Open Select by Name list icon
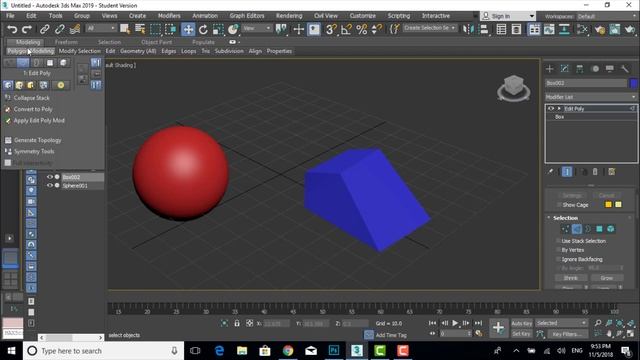Screen dimensions: 640x360 click(140, 29)
